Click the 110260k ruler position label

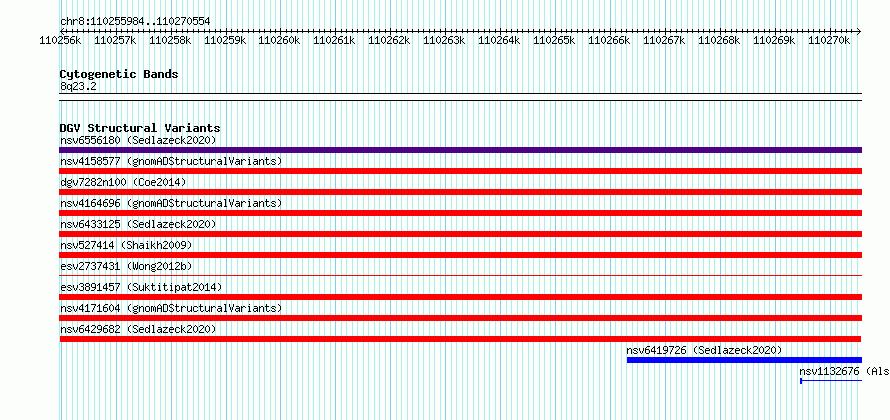(280, 40)
